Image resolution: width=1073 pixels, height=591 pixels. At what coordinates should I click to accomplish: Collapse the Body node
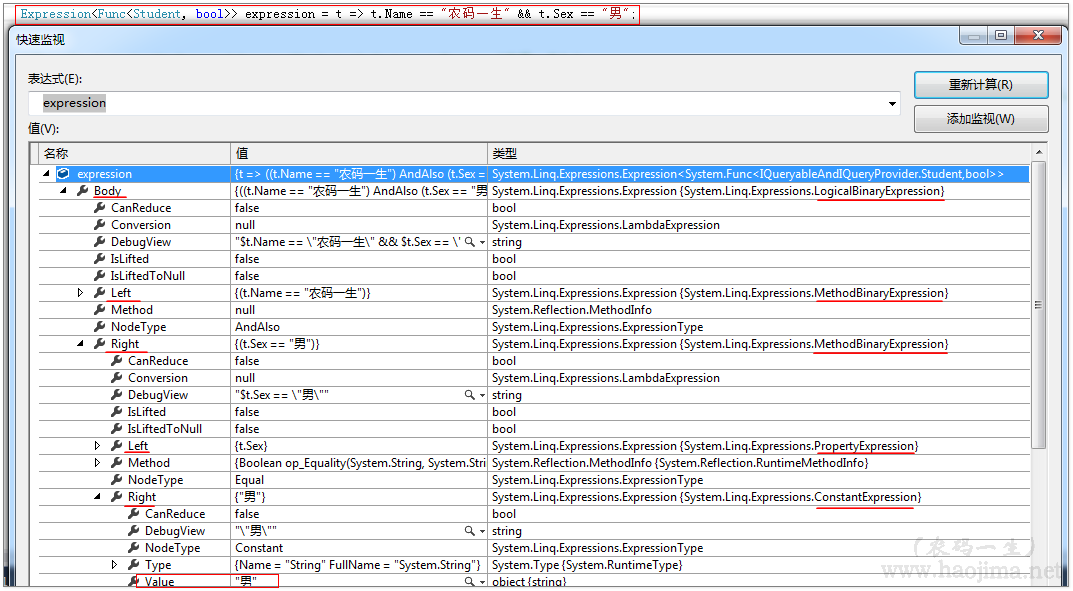(x=64, y=191)
